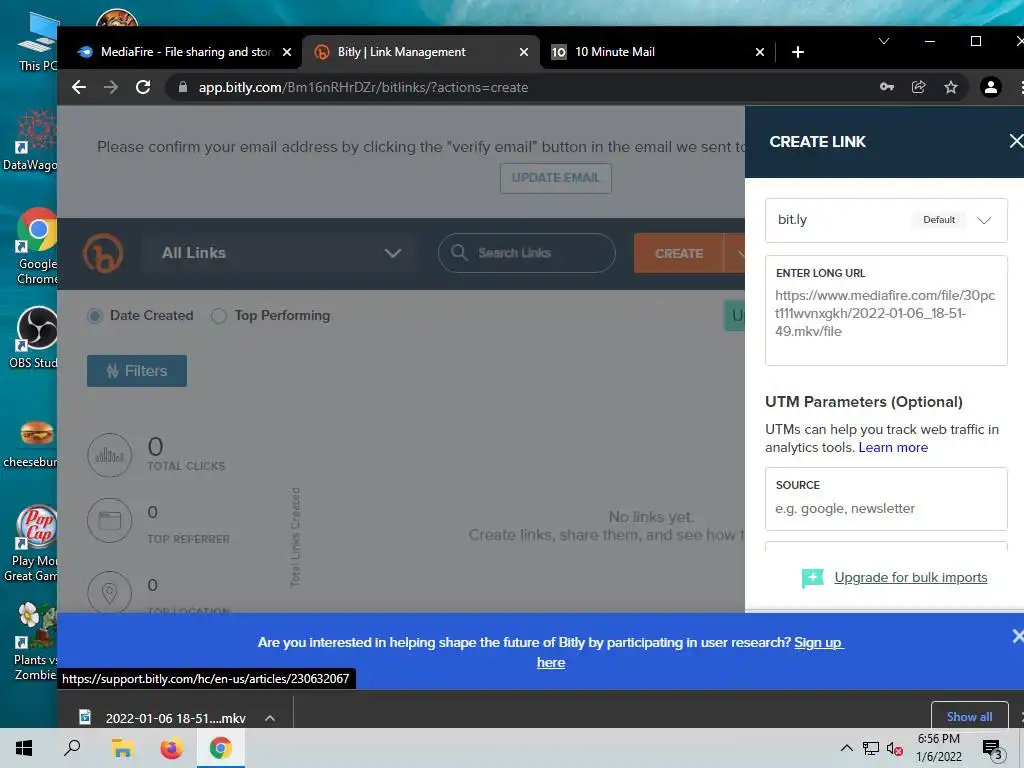Open Windows taskbar search
Viewport: 1024px width, 768px height.
[x=72, y=748]
